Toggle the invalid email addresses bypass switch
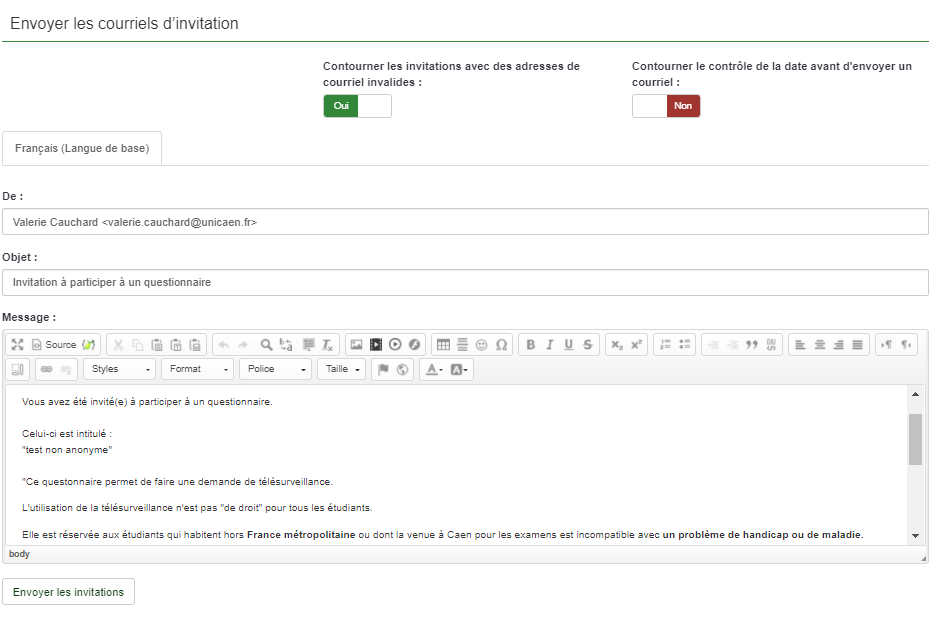 pos(357,106)
